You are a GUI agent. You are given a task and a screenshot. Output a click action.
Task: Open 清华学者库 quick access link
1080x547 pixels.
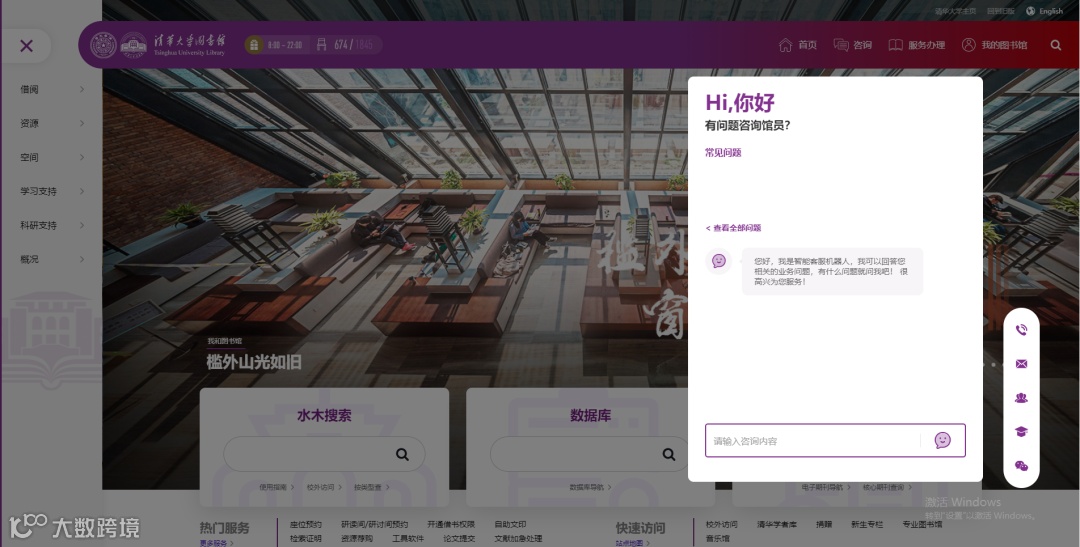click(777, 524)
